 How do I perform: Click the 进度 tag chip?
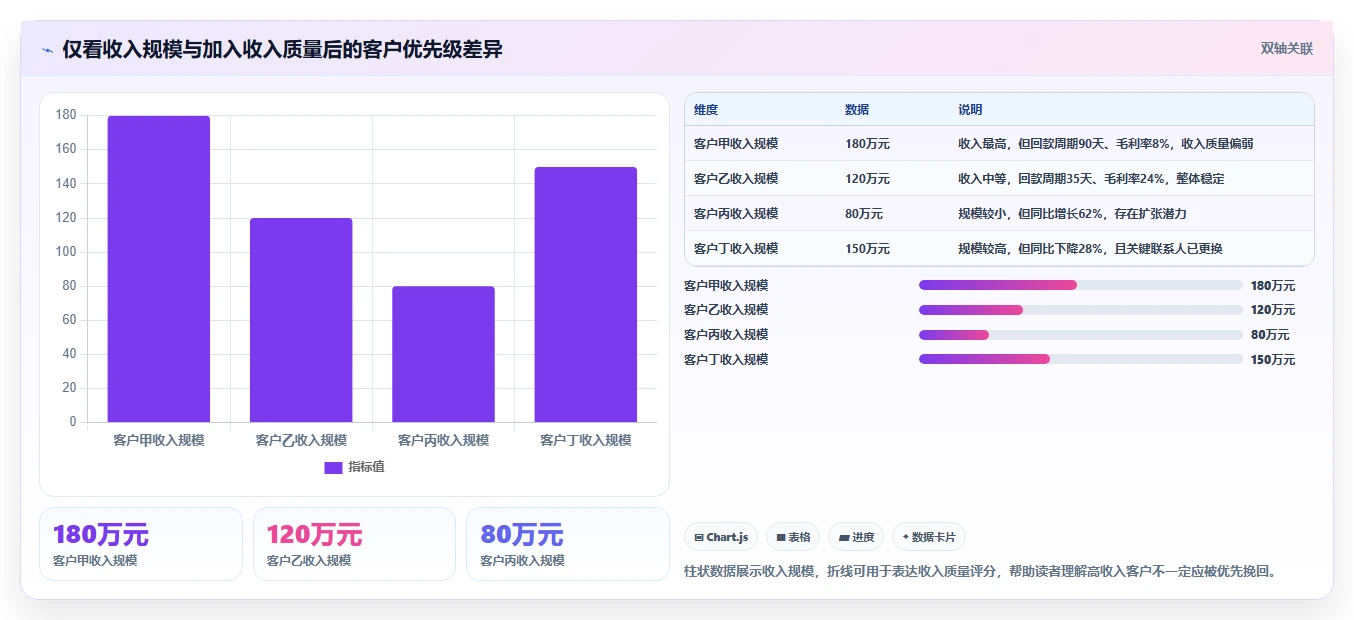856,537
